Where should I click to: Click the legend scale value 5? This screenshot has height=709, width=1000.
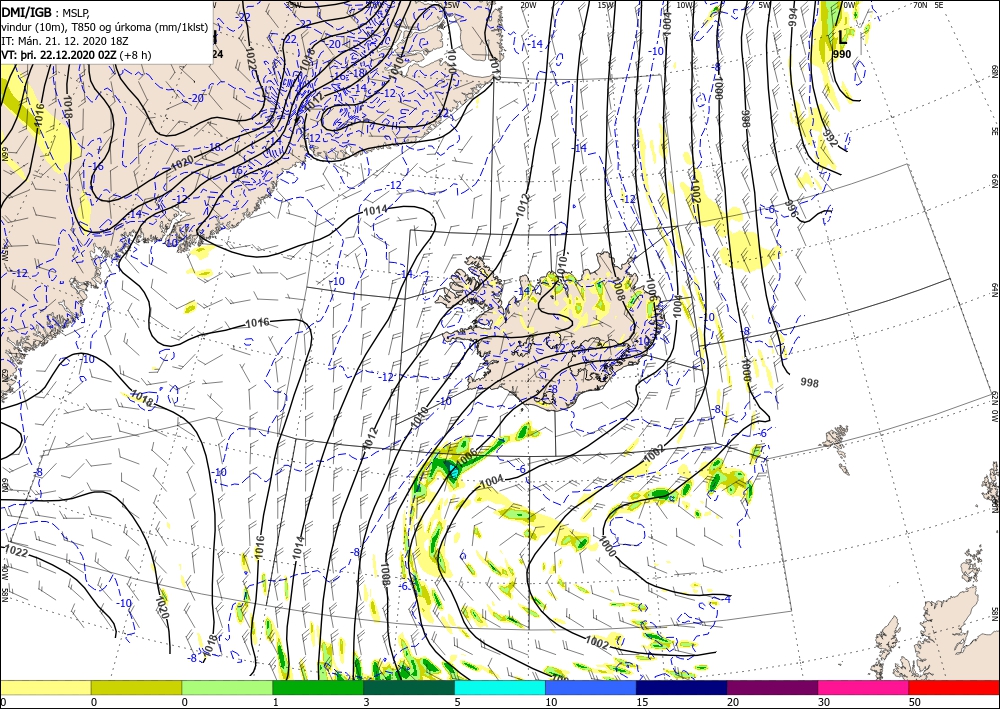point(458,702)
